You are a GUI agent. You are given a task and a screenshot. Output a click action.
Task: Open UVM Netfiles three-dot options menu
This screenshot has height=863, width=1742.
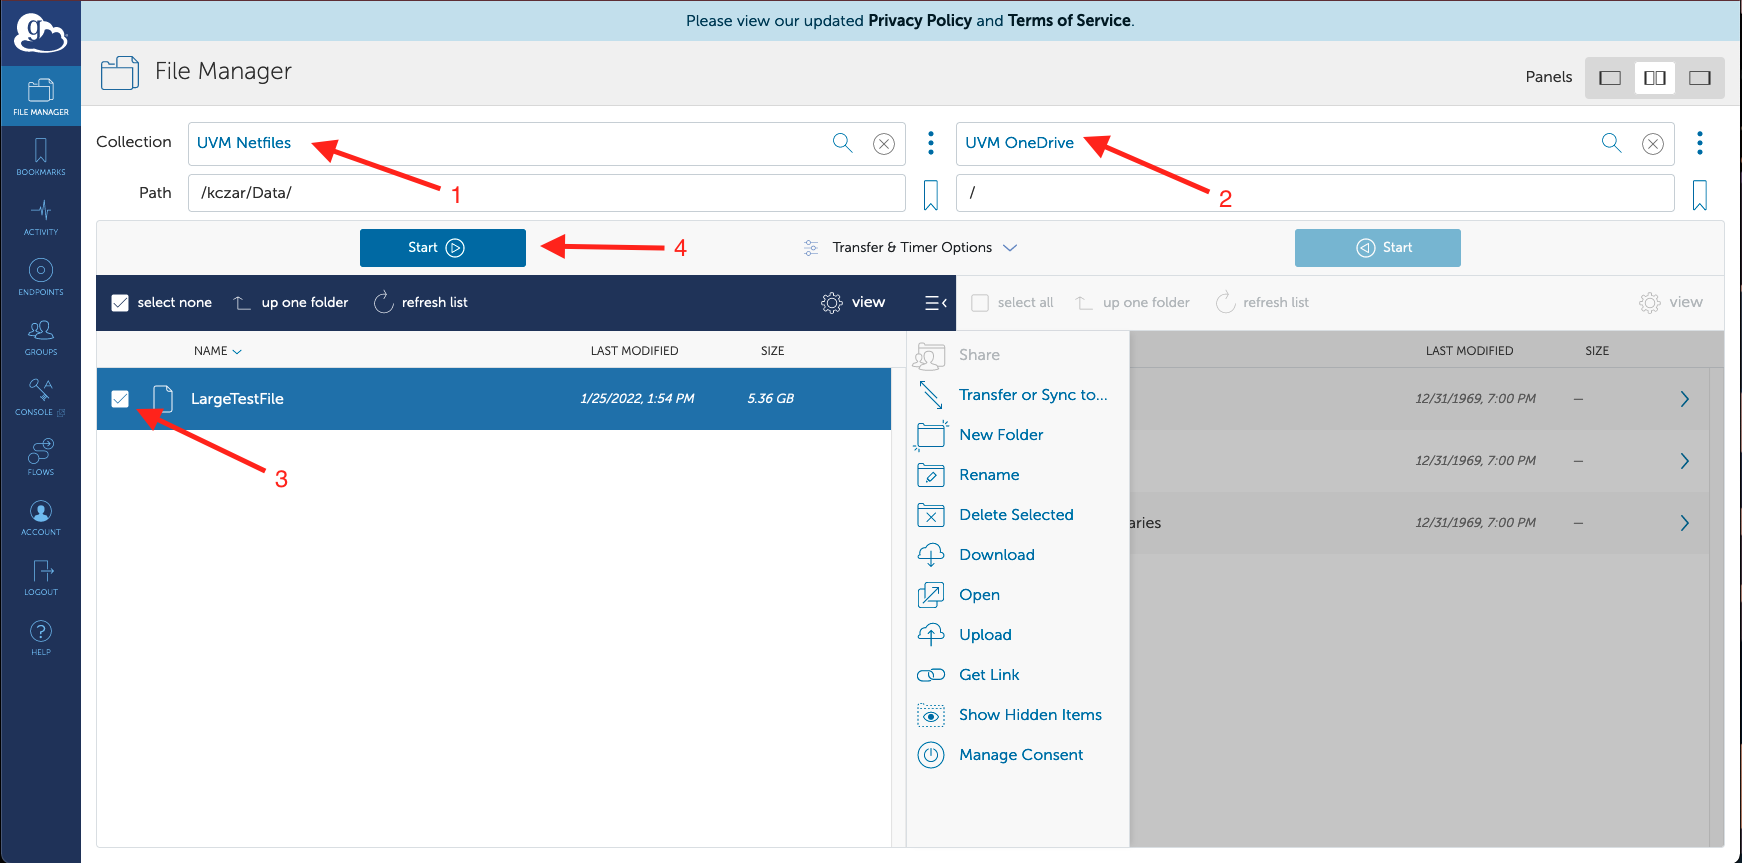[x=931, y=143]
